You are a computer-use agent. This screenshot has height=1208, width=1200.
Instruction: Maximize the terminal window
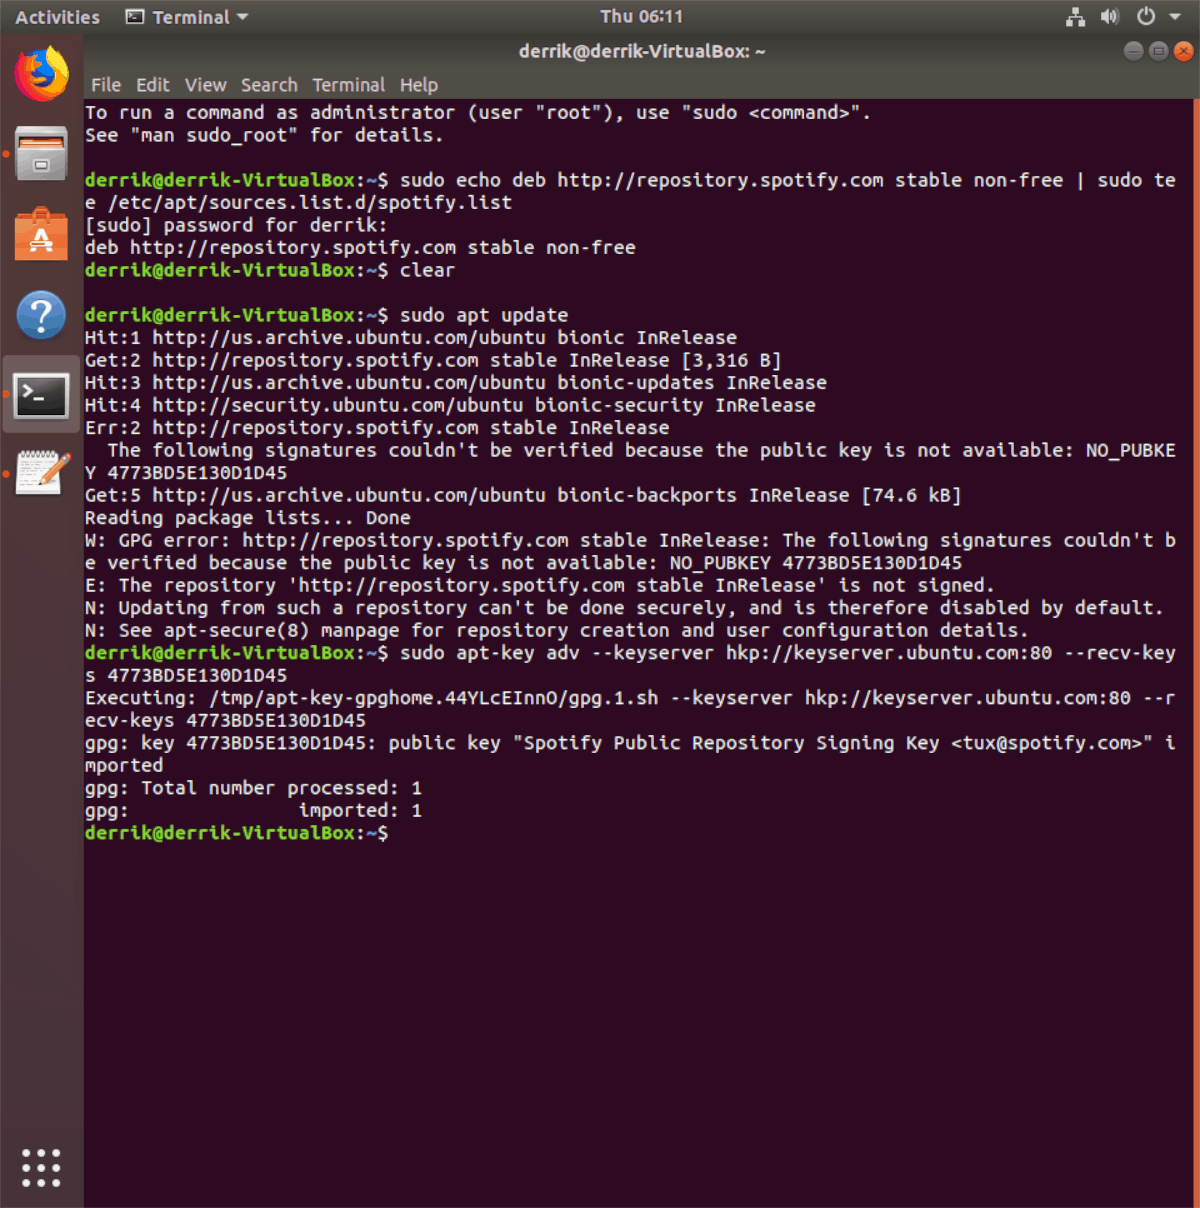click(x=1158, y=51)
